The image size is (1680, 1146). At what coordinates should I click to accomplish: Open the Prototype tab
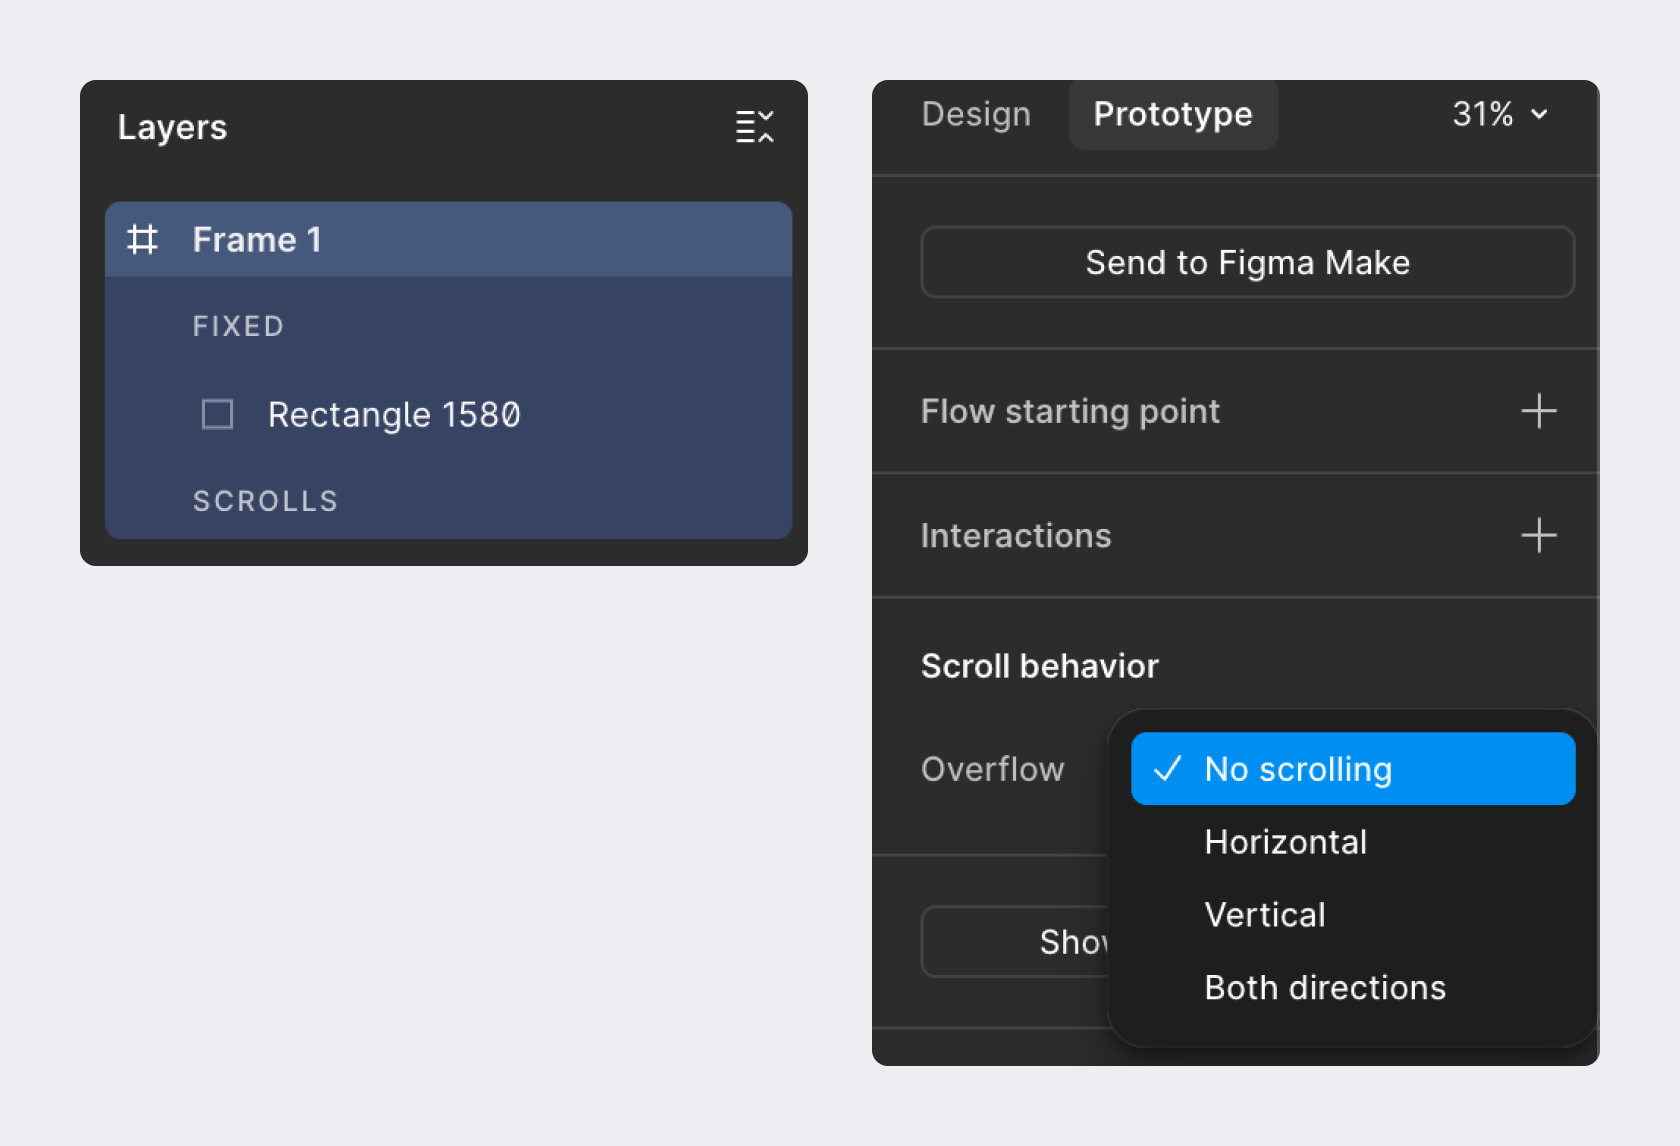[x=1172, y=114]
